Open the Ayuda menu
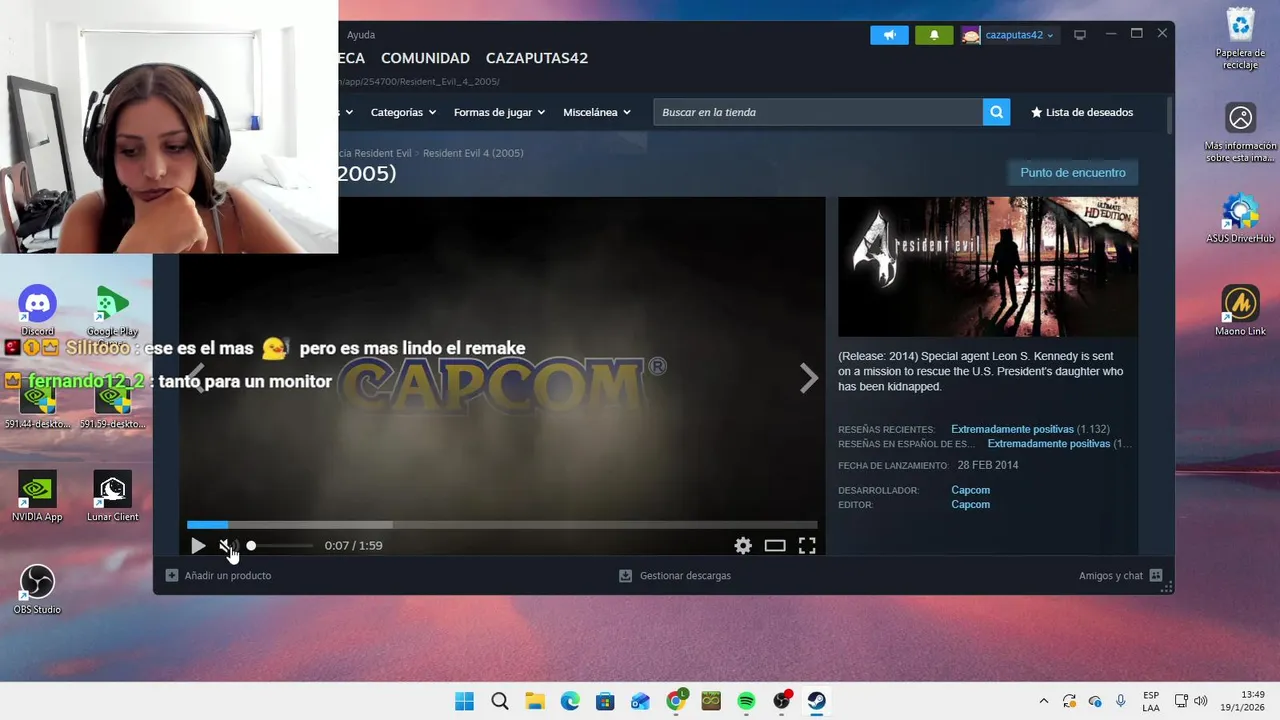 [x=361, y=35]
